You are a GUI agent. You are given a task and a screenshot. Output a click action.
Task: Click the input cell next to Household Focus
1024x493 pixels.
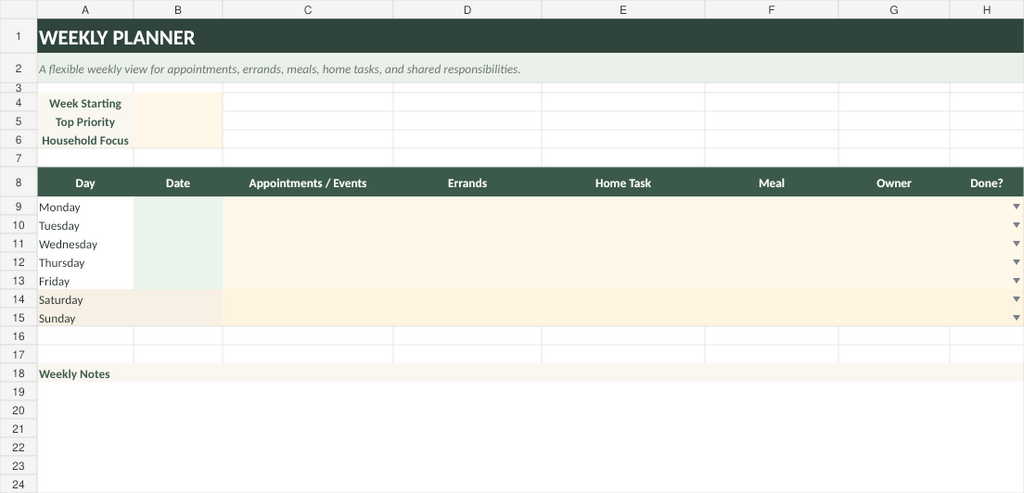pos(178,140)
